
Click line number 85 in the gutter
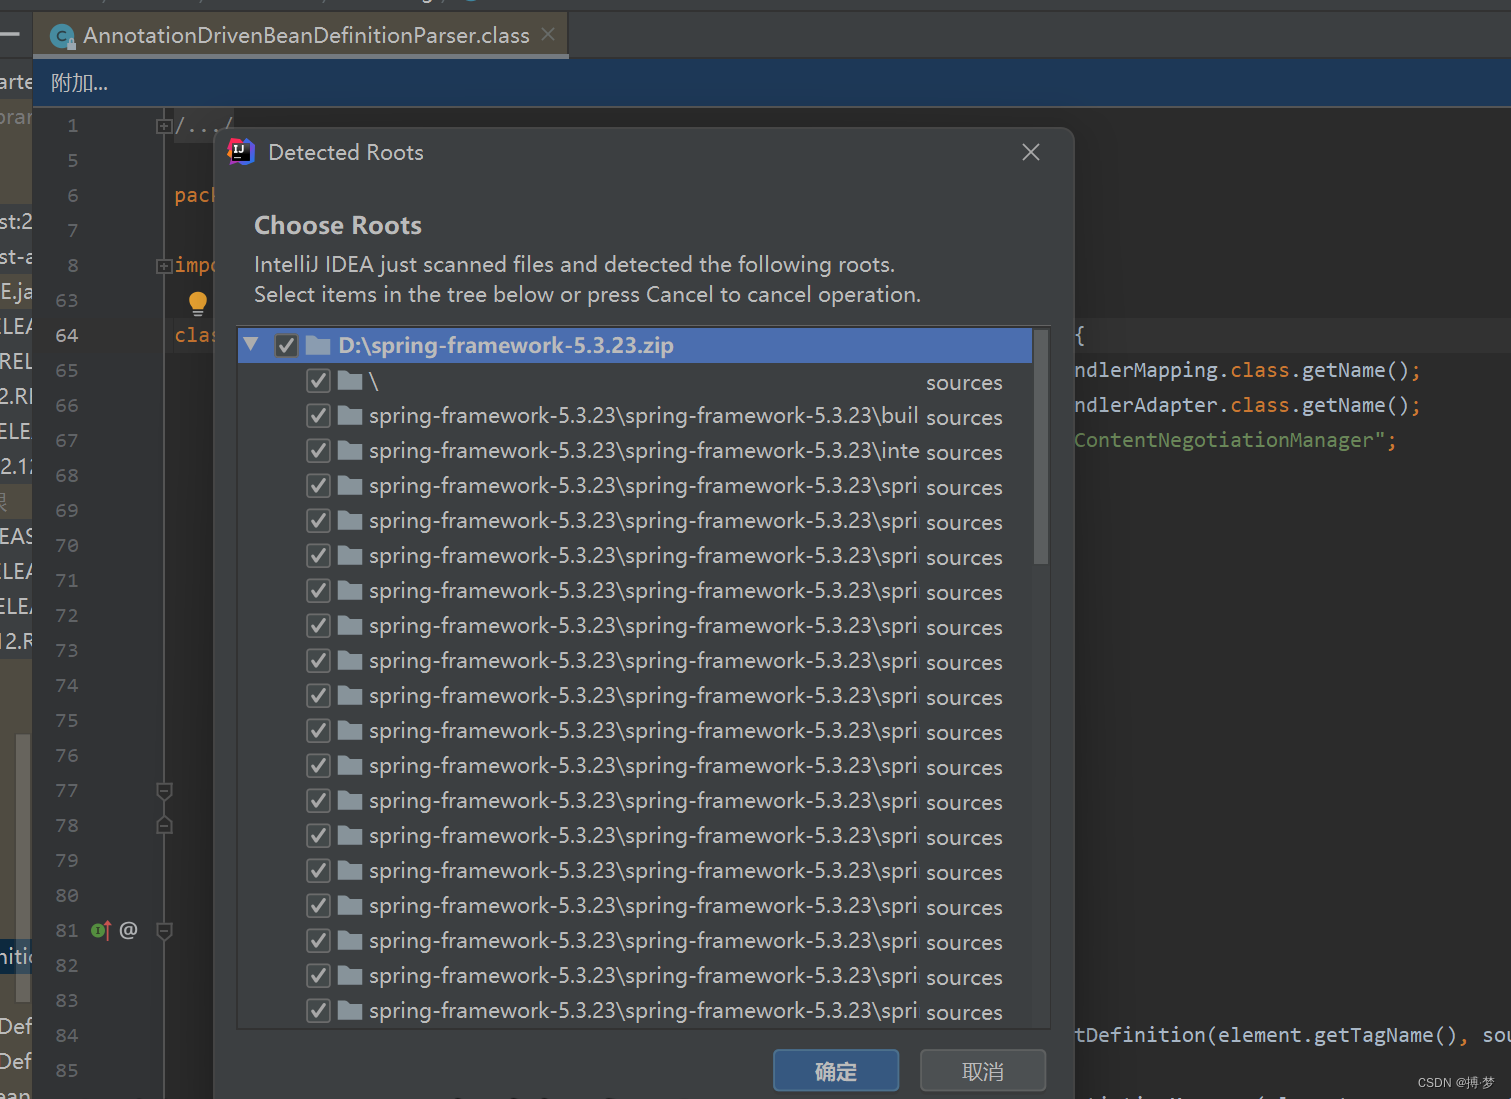click(x=67, y=1070)
